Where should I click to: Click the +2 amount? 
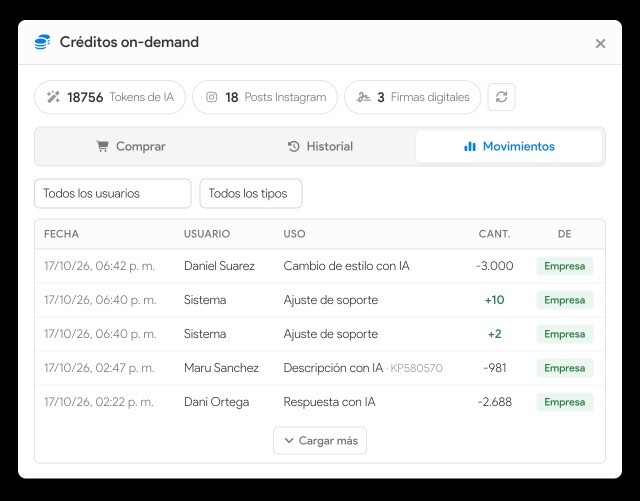(x=494, y=334)
